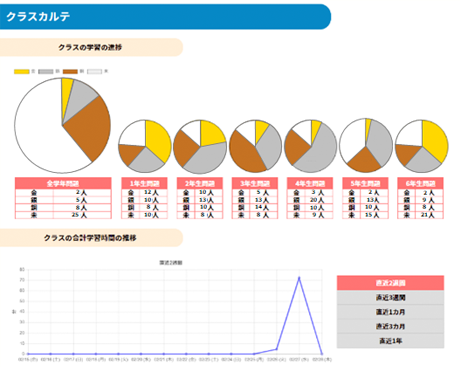Image resolution: width=460 pixels, height=368 pixels.
Task: Click the 13人 cell in 2年生問題 table
Action: (209, 200)
